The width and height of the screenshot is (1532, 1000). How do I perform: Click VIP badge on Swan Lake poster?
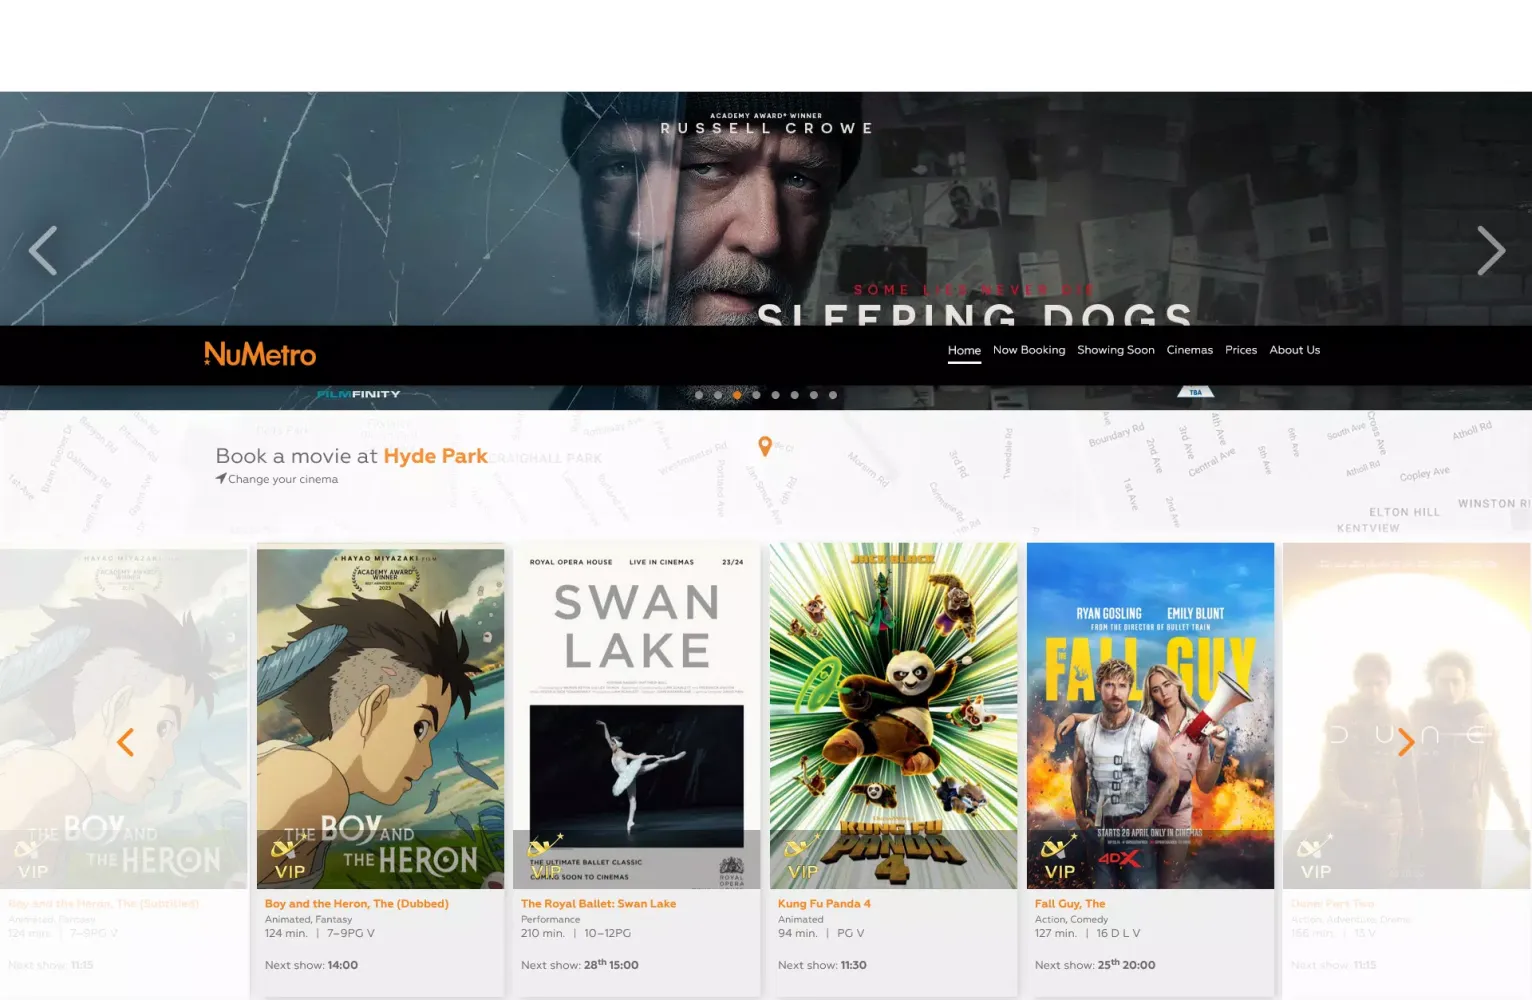point(546,859)
